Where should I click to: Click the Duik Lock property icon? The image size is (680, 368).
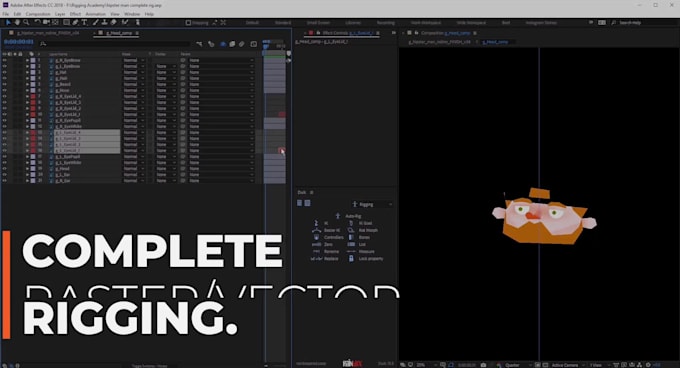351,258
